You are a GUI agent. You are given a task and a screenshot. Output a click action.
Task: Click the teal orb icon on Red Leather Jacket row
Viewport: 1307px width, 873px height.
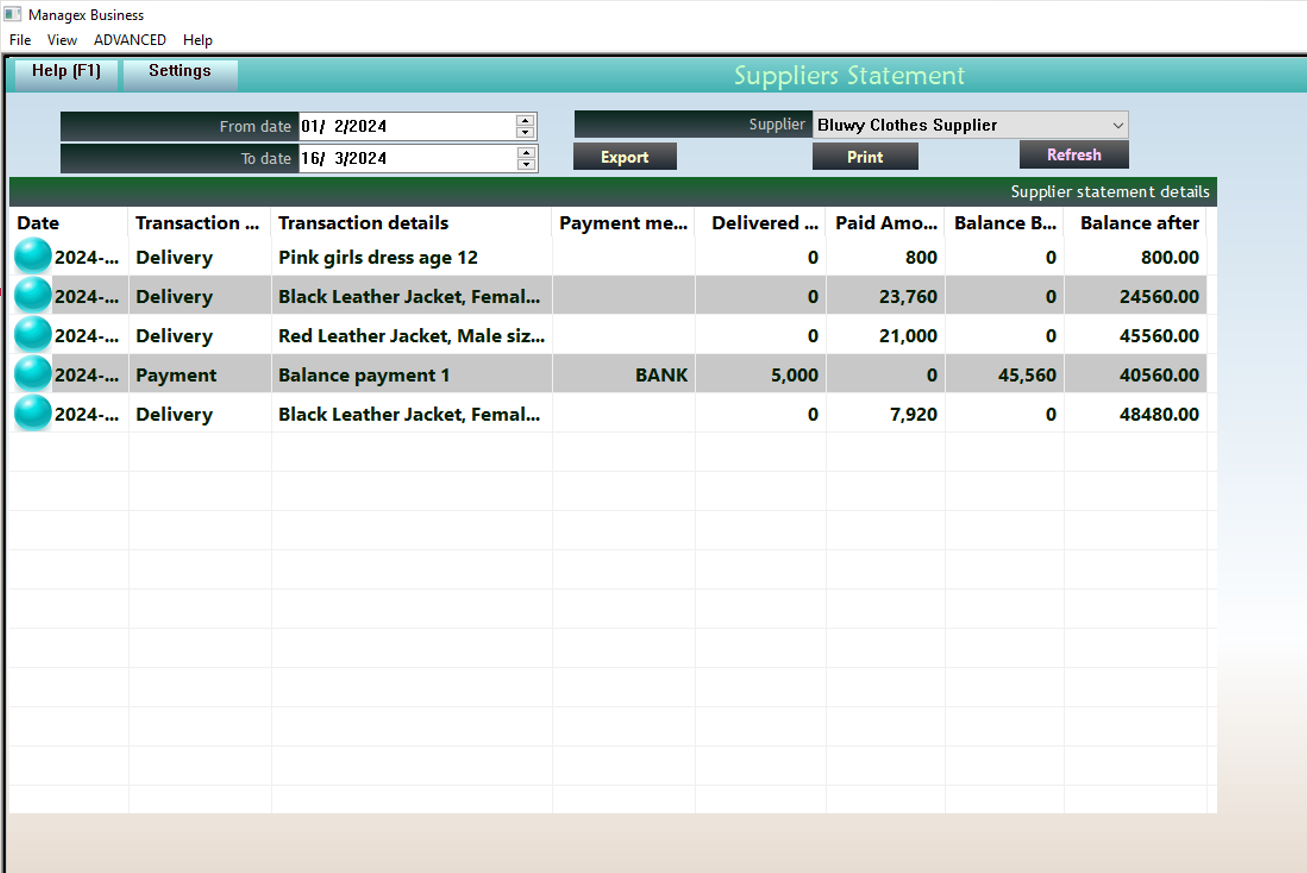point(33,335)
